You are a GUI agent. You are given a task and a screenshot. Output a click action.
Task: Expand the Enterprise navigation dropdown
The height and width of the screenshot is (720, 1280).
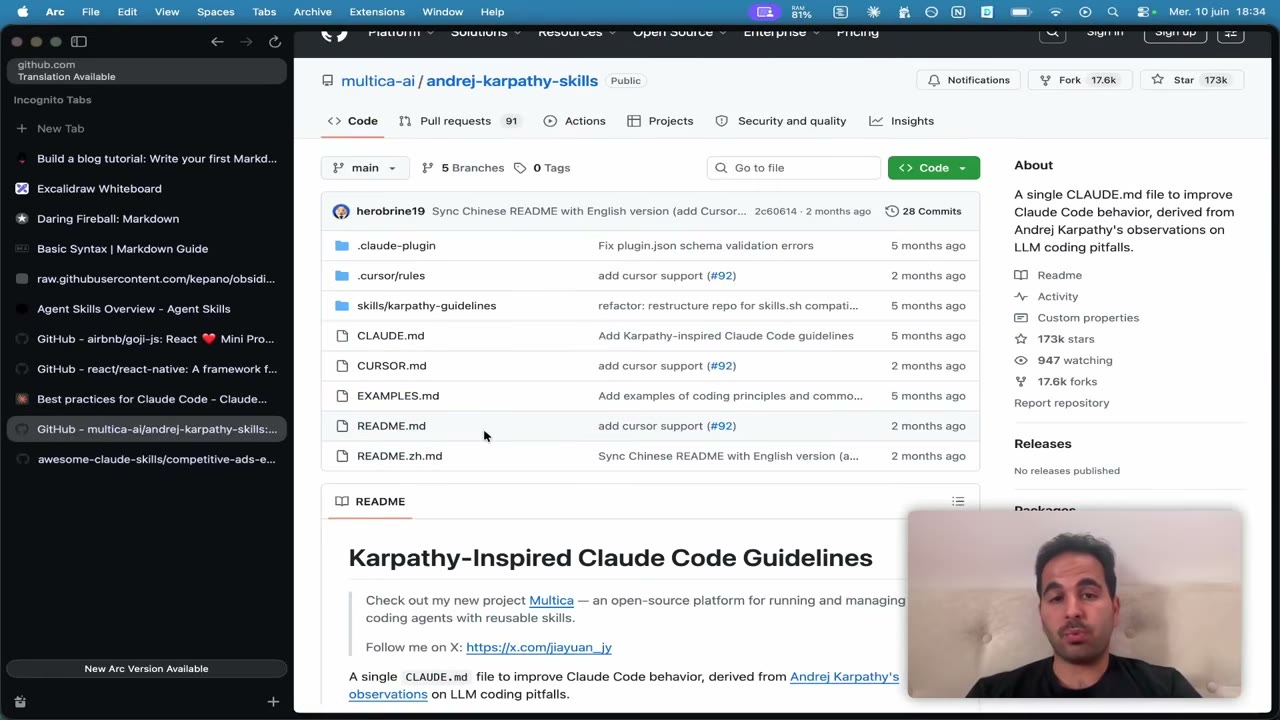[781, 33]
